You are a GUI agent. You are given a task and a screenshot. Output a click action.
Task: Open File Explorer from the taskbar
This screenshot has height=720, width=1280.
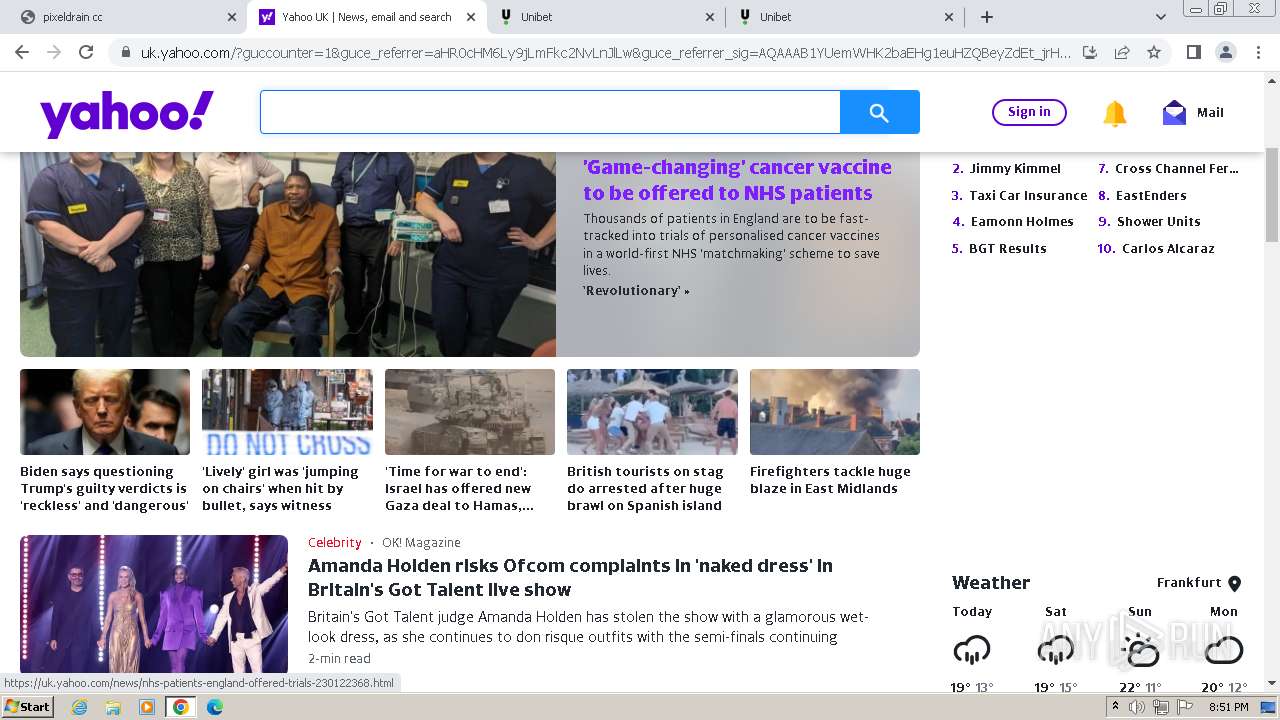[x=113, y=707]
